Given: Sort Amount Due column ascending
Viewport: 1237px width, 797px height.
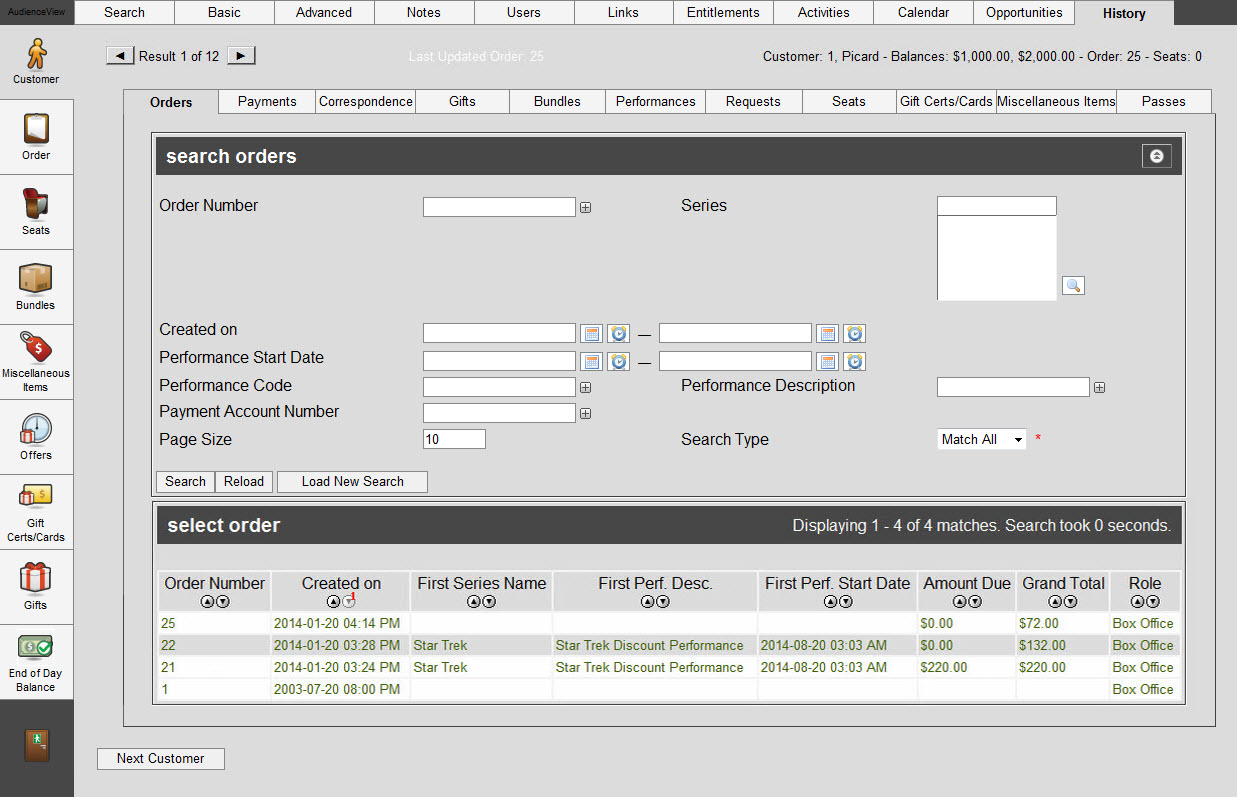Looking at the screenshot, I should [x=960, y=601].
